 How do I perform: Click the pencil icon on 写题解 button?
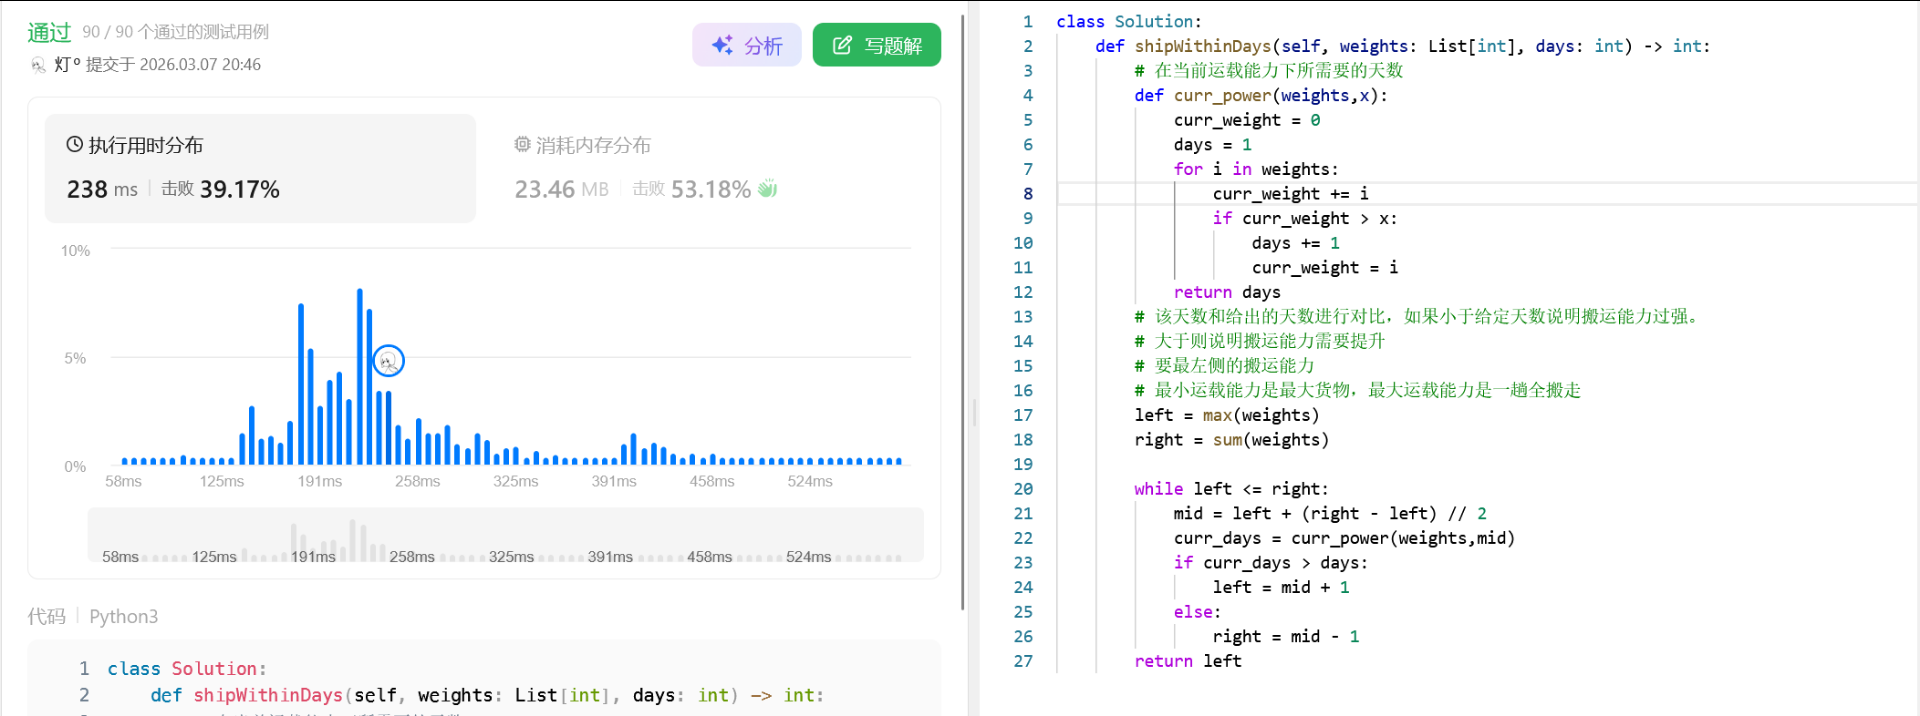(x=842, y=45)
